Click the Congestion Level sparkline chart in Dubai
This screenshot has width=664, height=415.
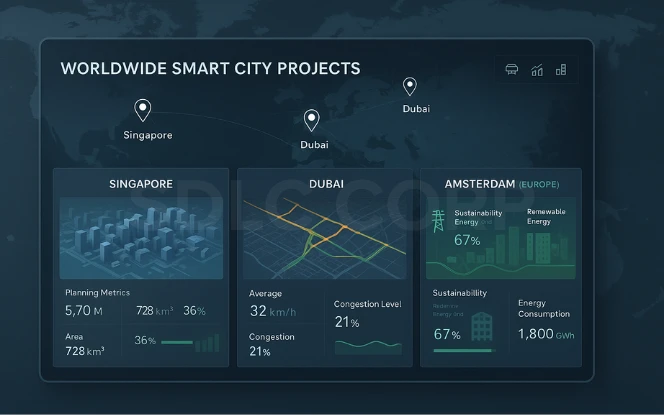[368, 347]
